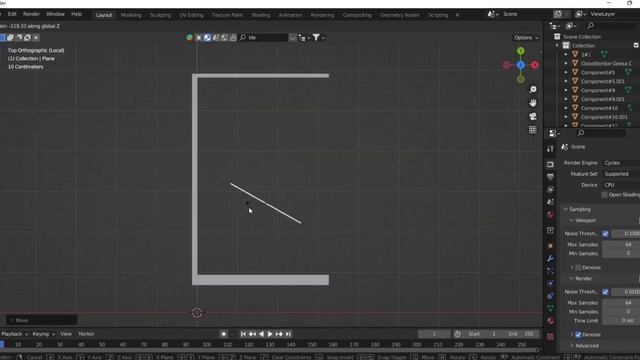Click render Time Limit field
Viewport: 640px width, 360px height.
(621, 321)
